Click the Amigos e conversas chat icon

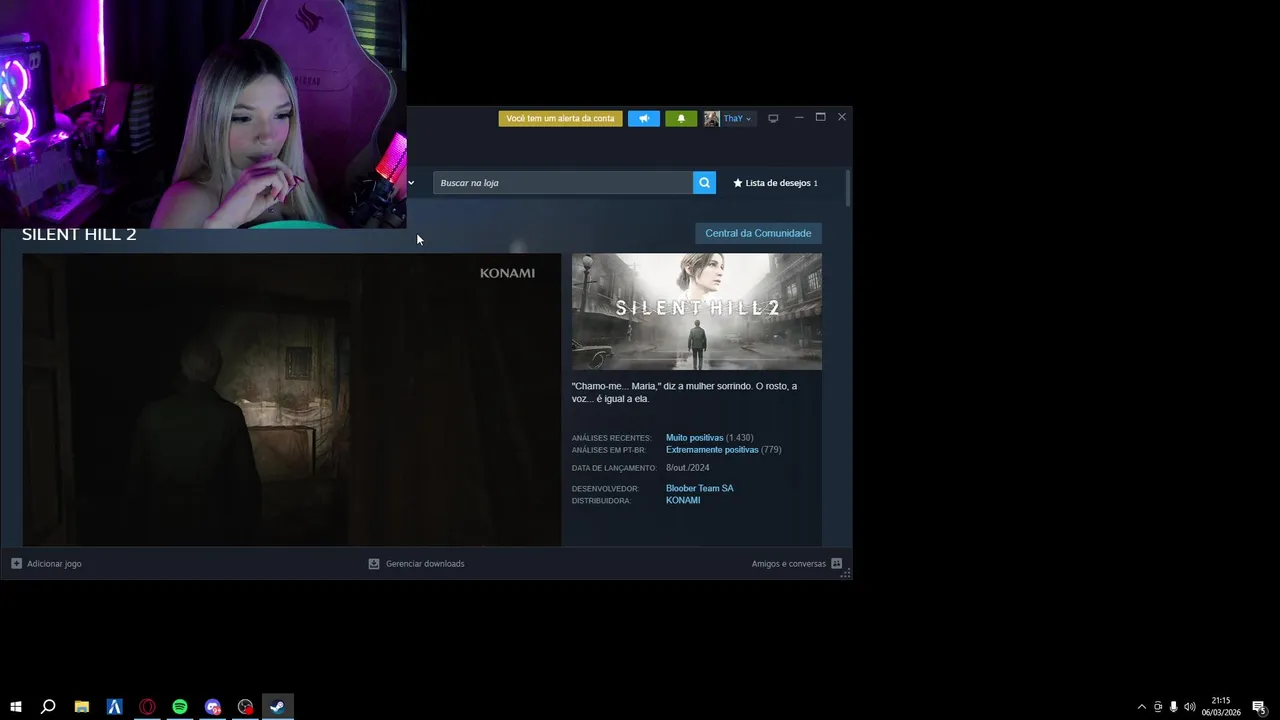pyautogui.click(x=836, y=563)
